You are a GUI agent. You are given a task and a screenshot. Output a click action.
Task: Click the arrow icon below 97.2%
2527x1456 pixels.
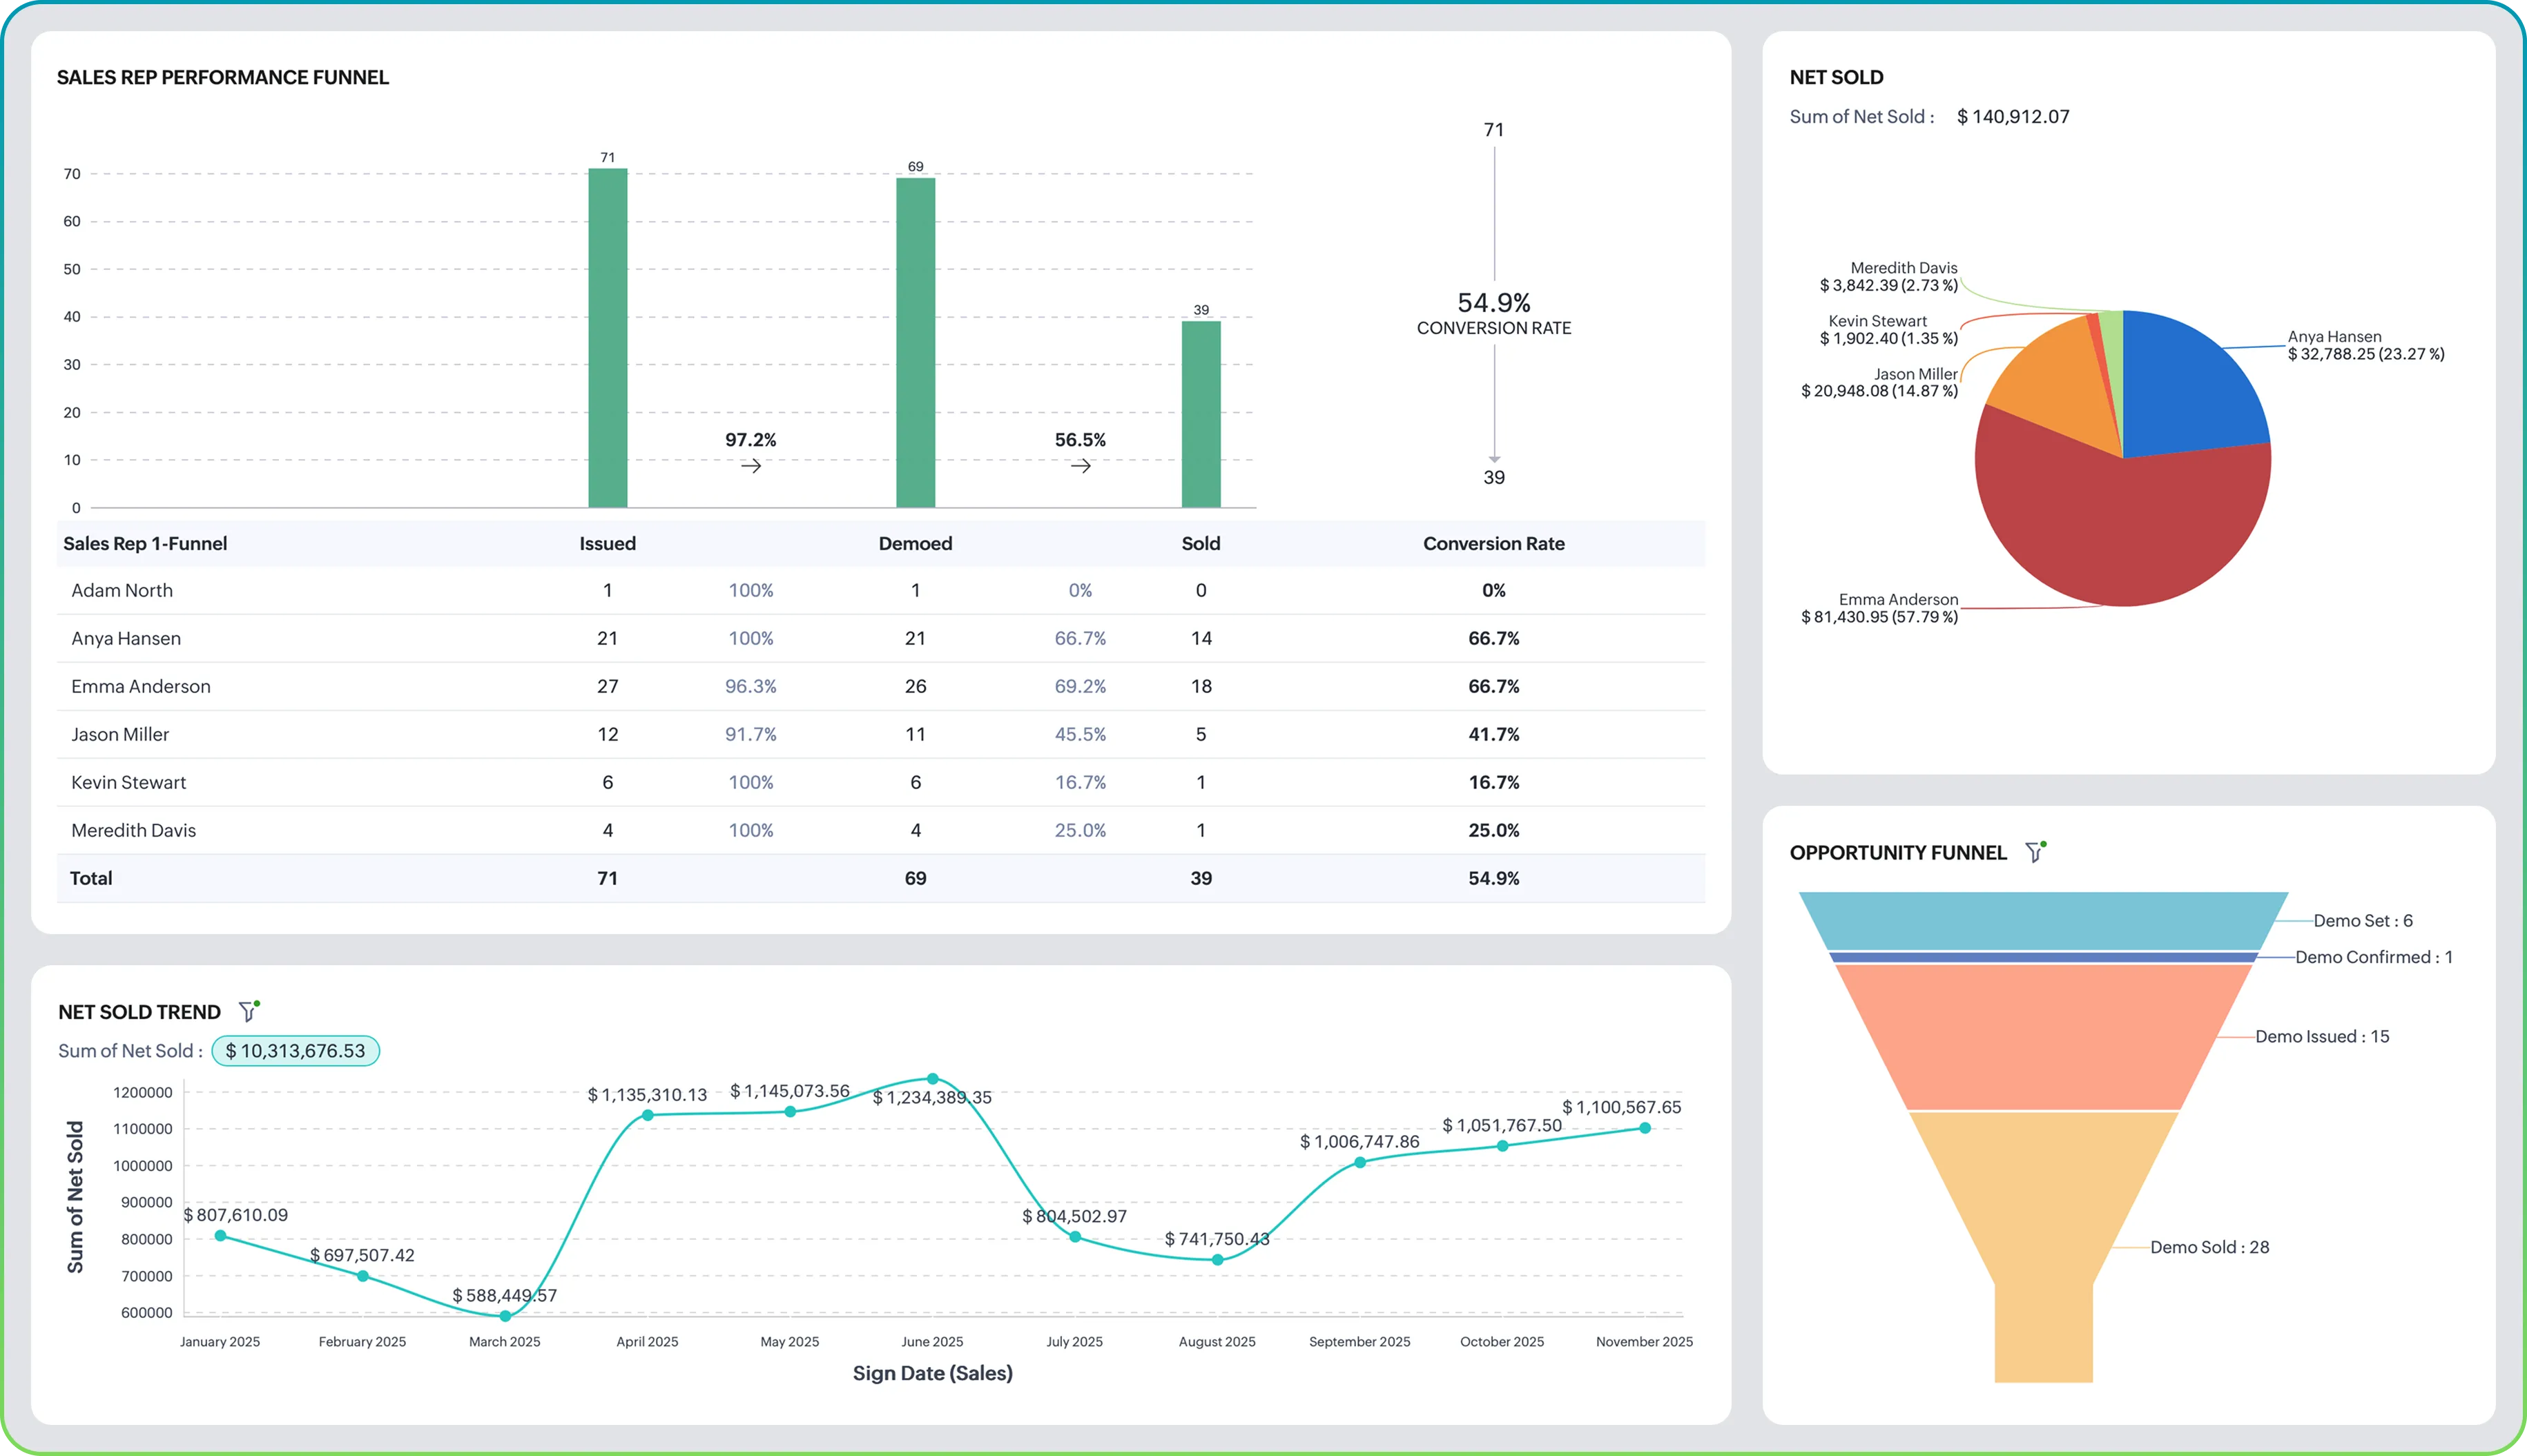coord(751,466)
